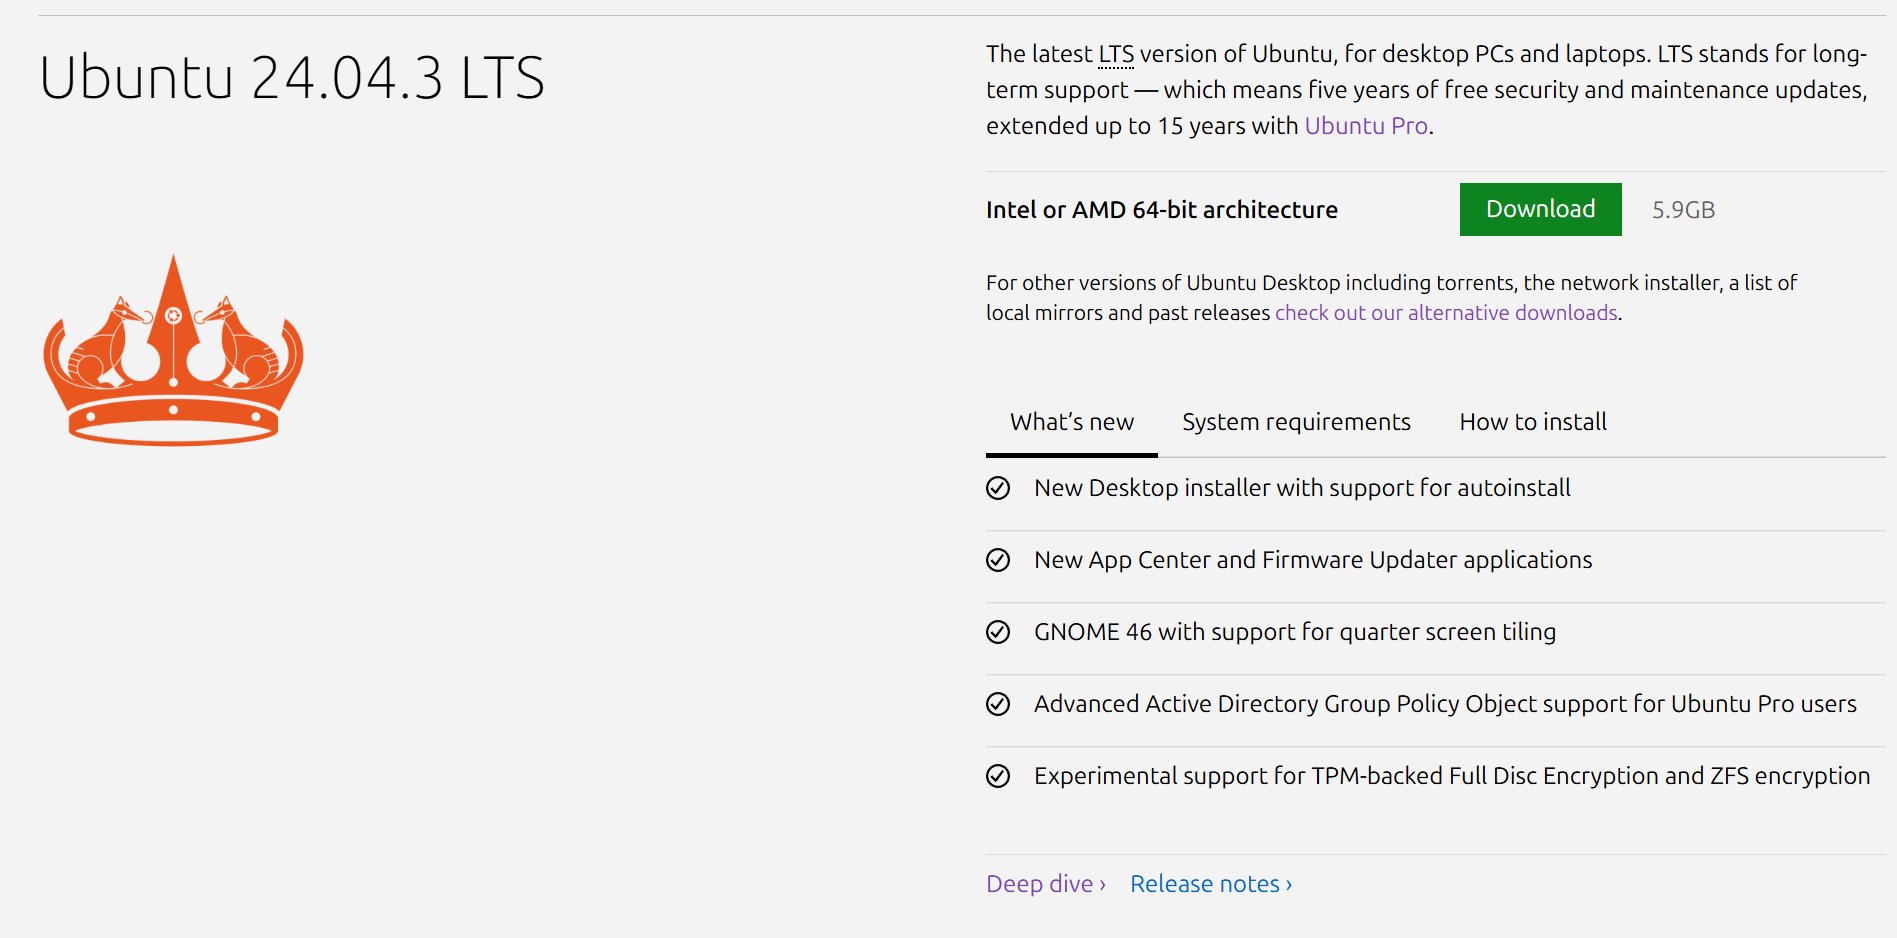Click 'GNOME 46 with support for quarter screen tiling'
The width and height of the screenshot is (1897, 938).
pyautogui.click(x=1295, y=632)
